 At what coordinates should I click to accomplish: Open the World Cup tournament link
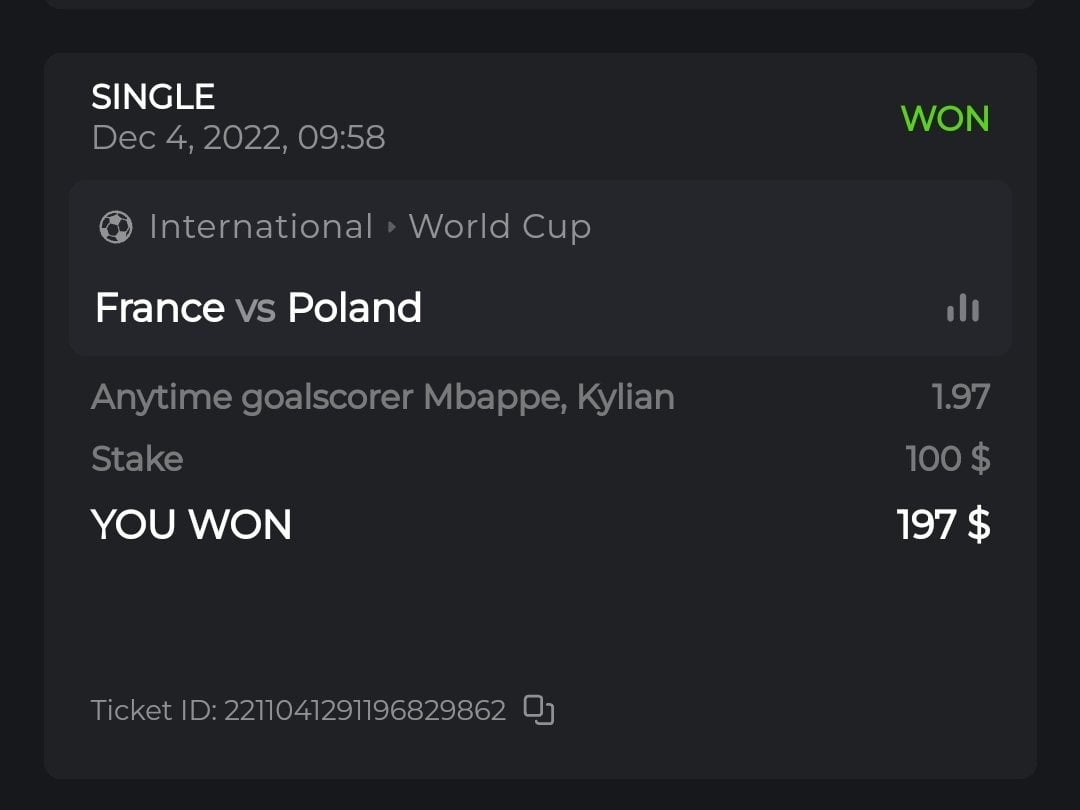499,227
